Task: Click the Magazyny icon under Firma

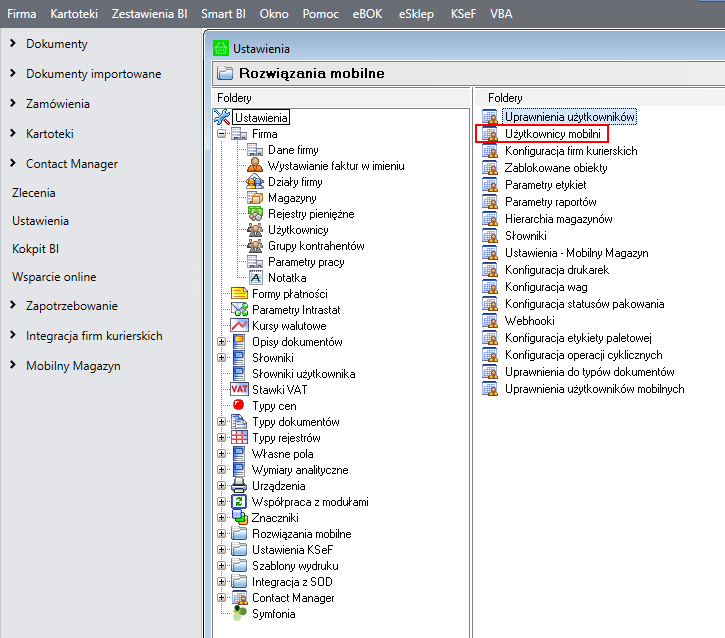Action: [255, 198]
